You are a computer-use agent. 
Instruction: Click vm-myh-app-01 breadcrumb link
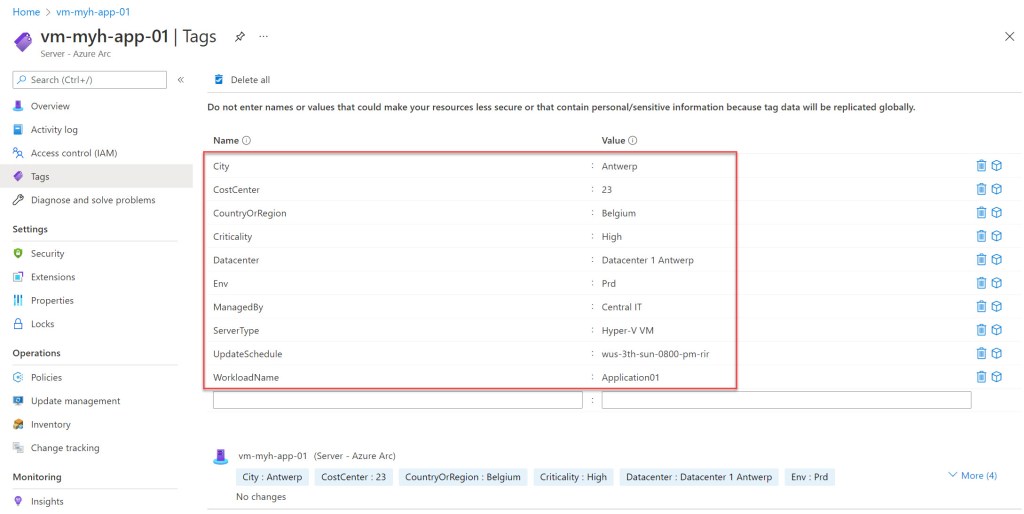[94, 12]
